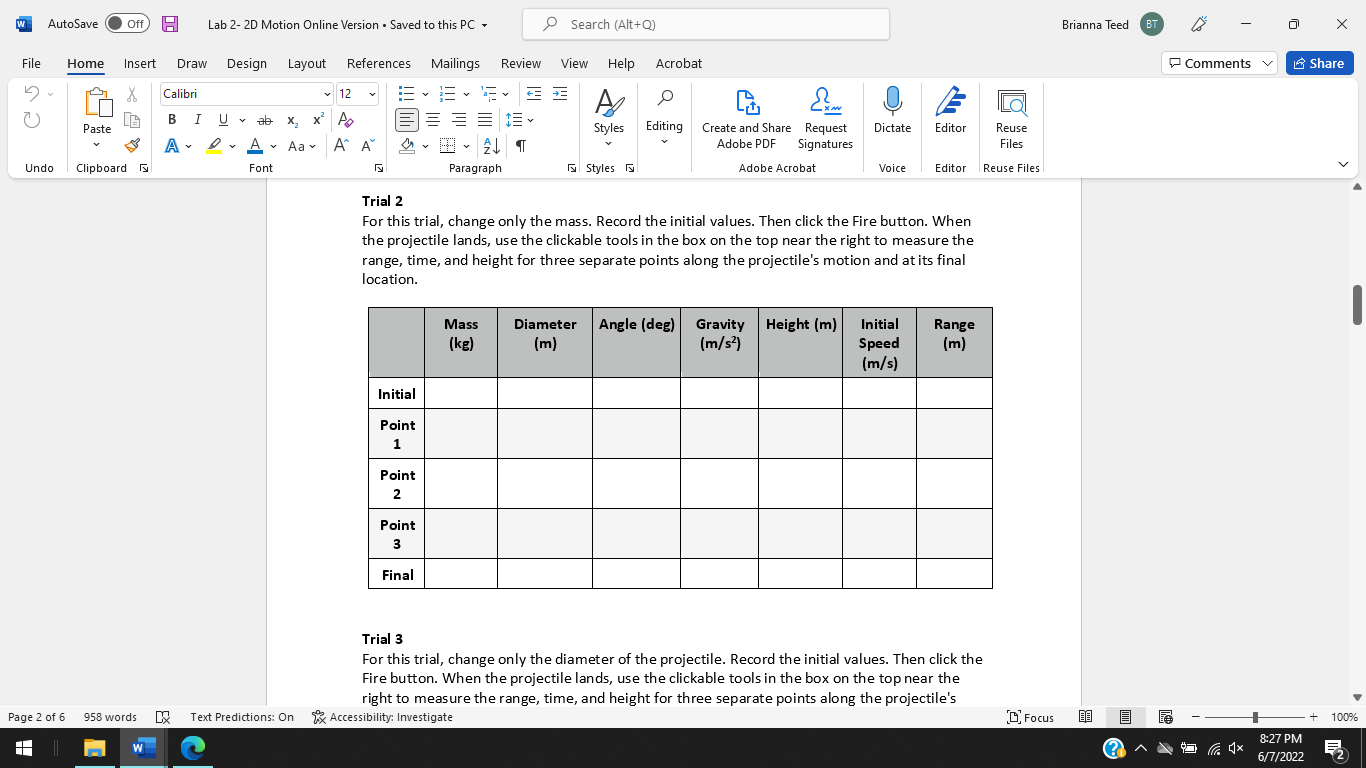The height and width of the screenshot is (768, 1366).
Task: Click the Search field at the top
Action: (704, 23)
